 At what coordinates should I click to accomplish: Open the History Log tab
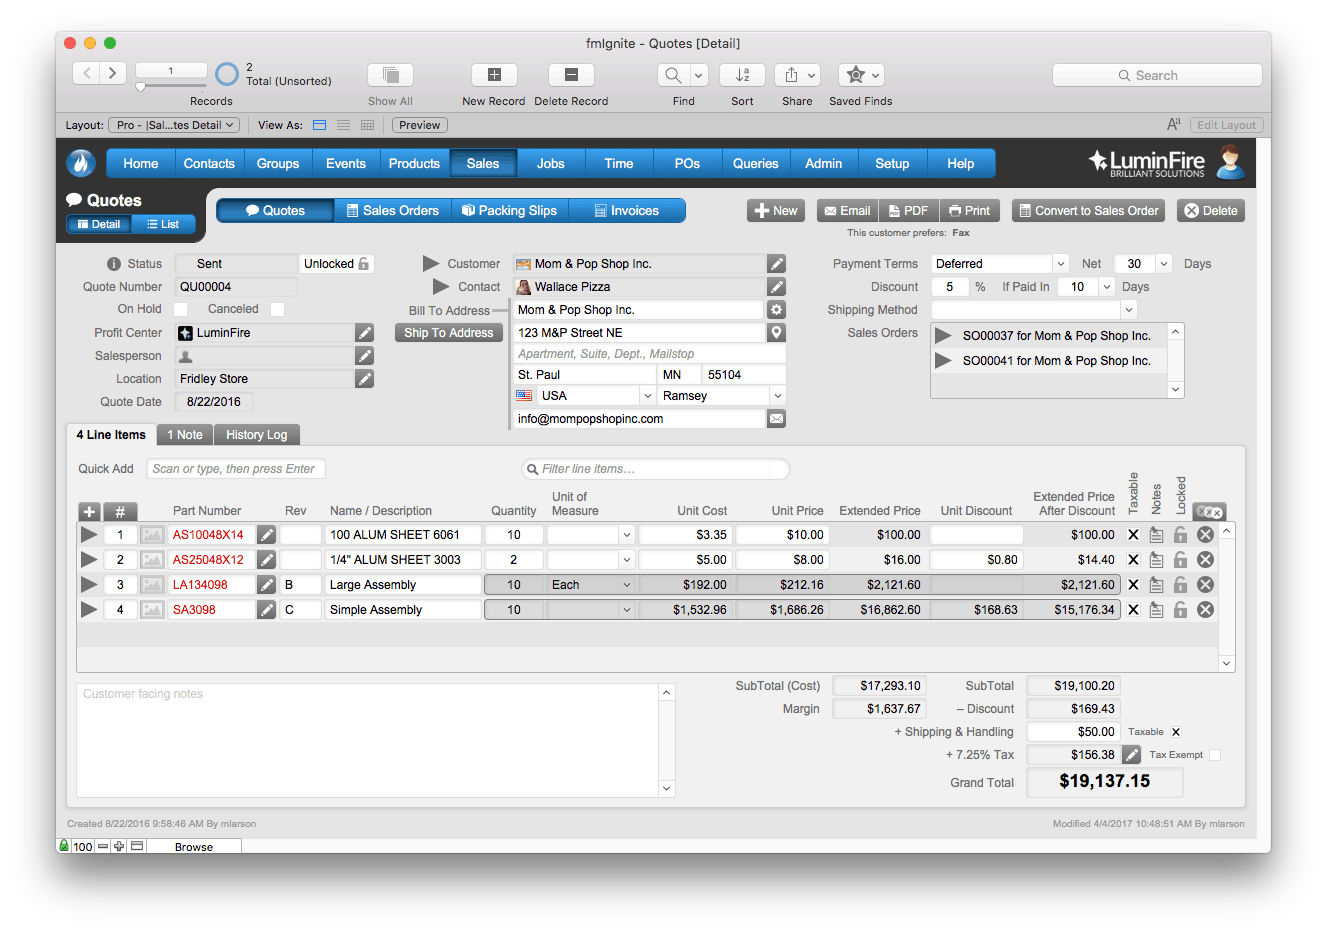pos(257,434)
